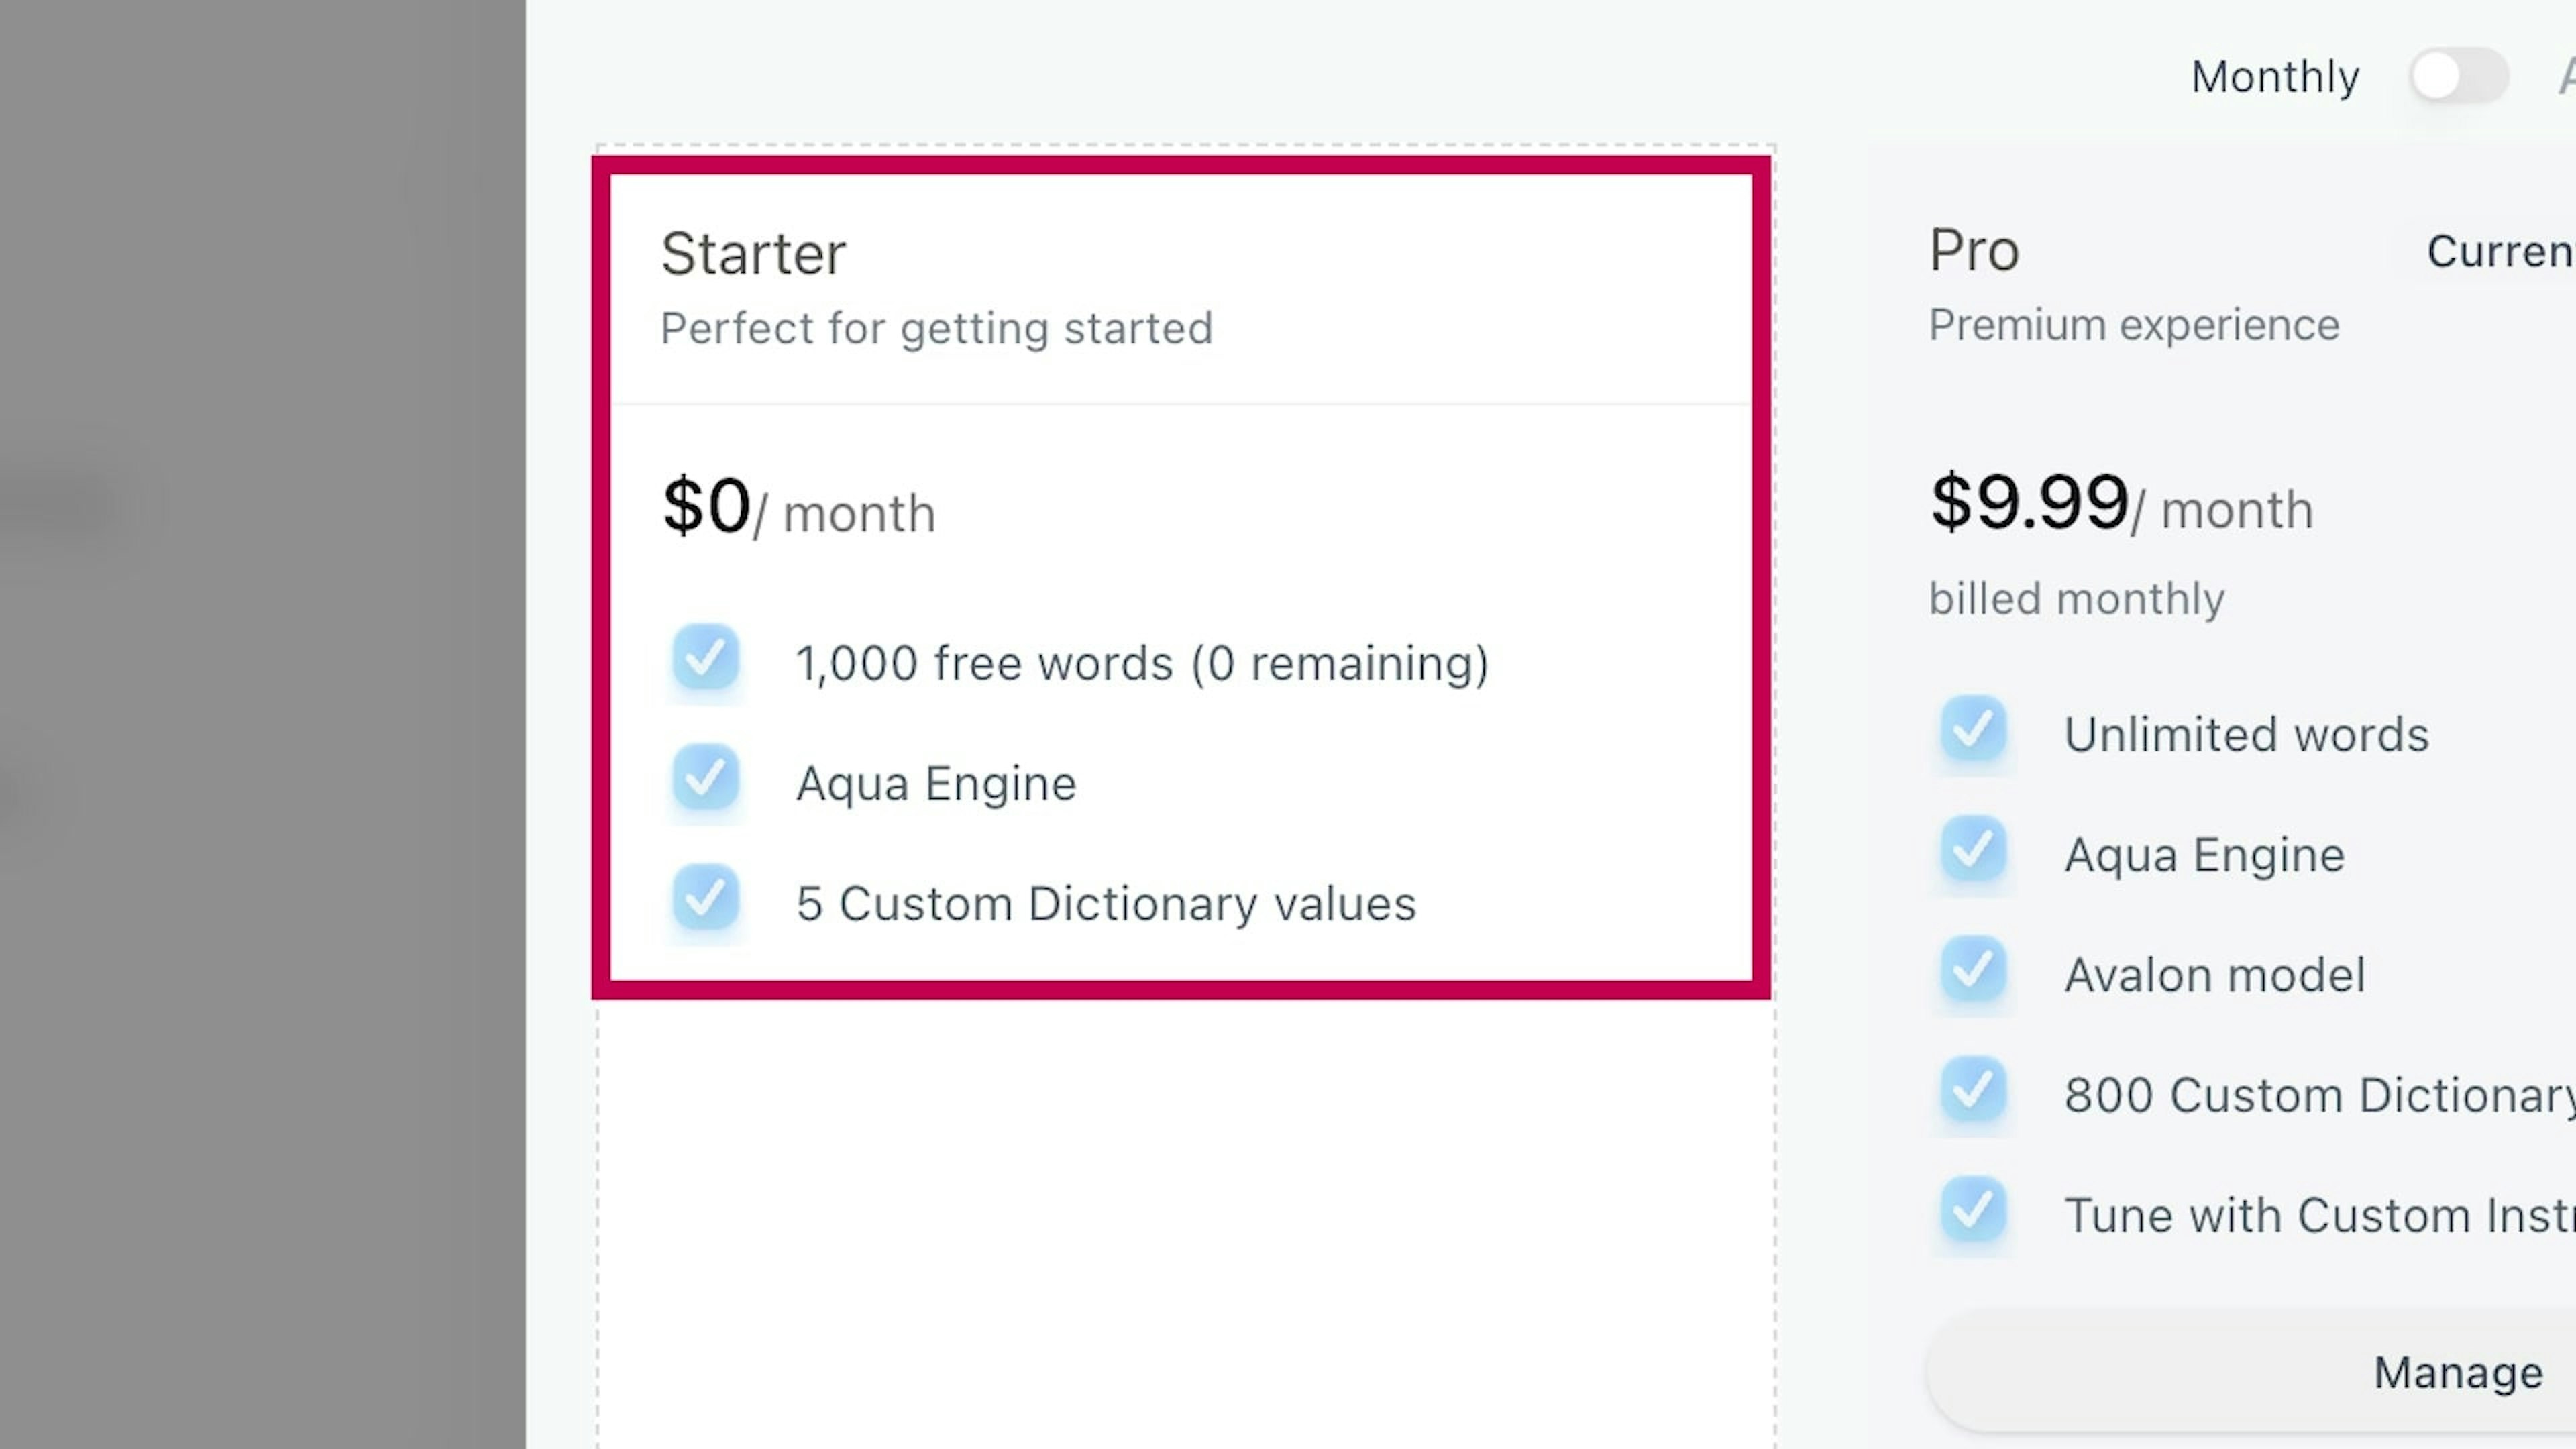The image size is (2576, 1449).
Task: Click the Pro plan title
Action: (1973, 250)
